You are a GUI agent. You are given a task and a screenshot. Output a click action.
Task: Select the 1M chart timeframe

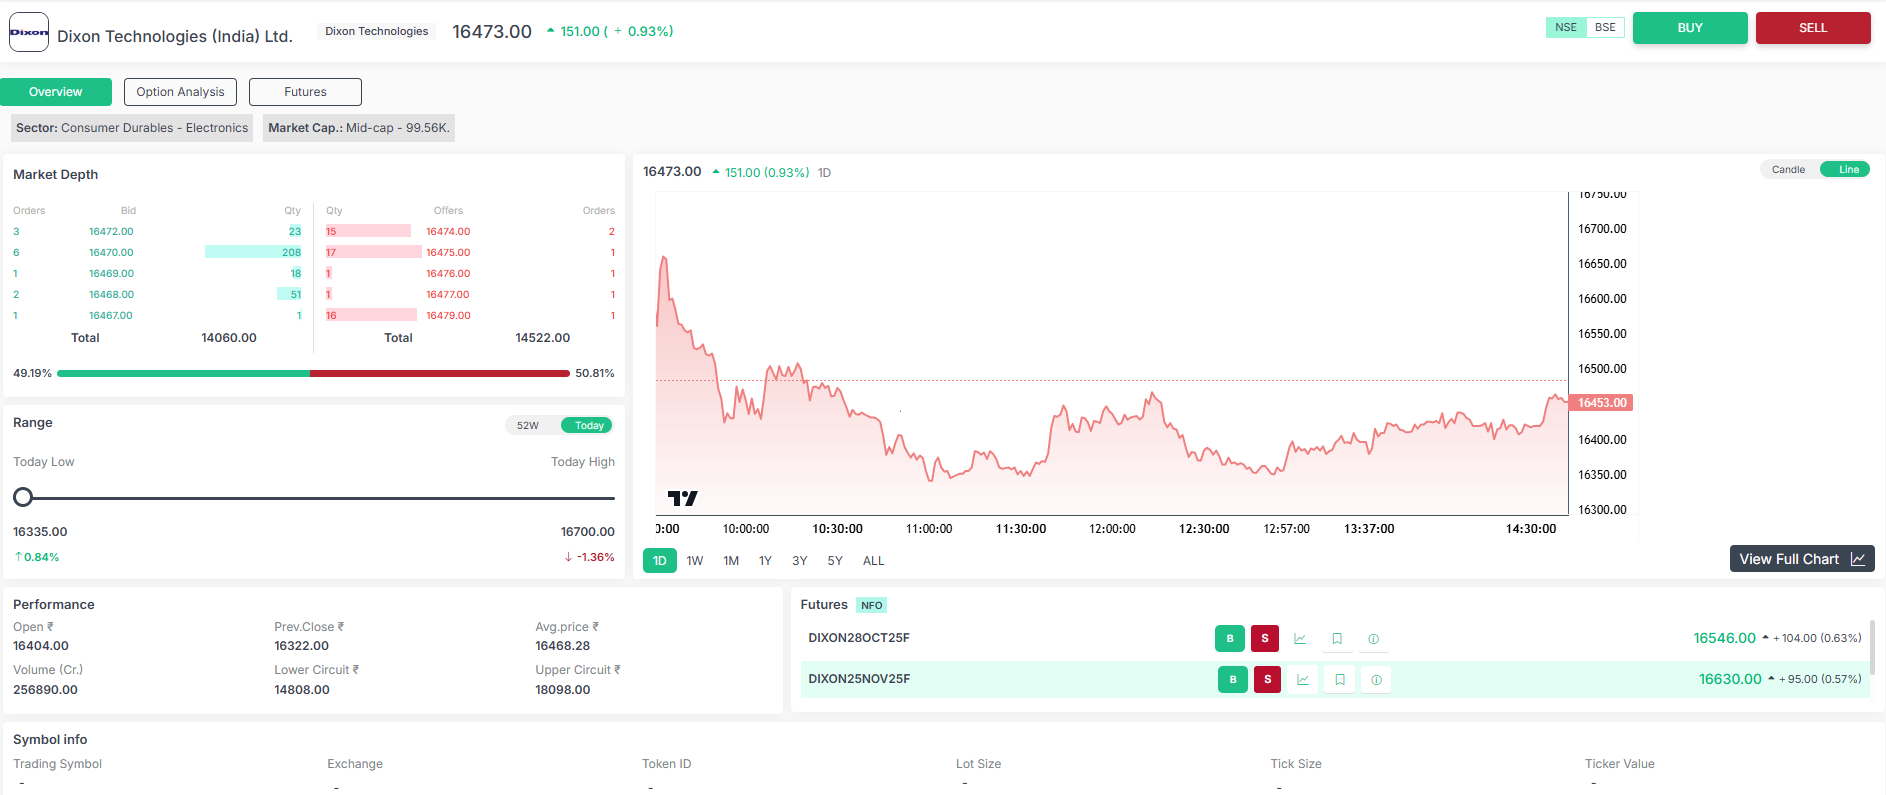click(731, 561)
